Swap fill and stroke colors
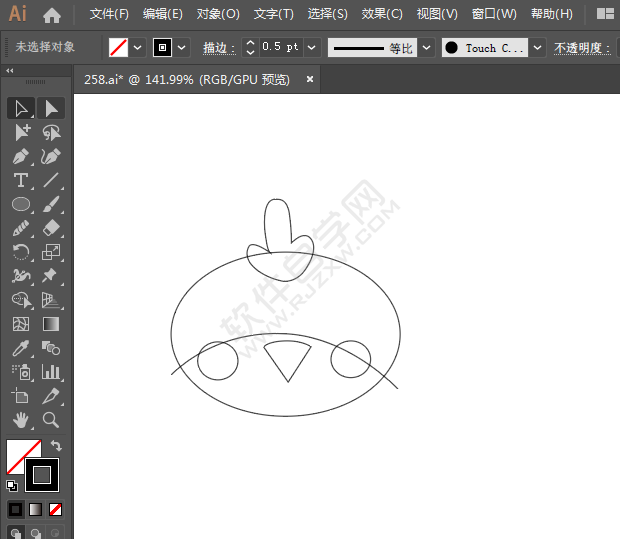This screenshot has width=620, height=539. tap(56, 446)
